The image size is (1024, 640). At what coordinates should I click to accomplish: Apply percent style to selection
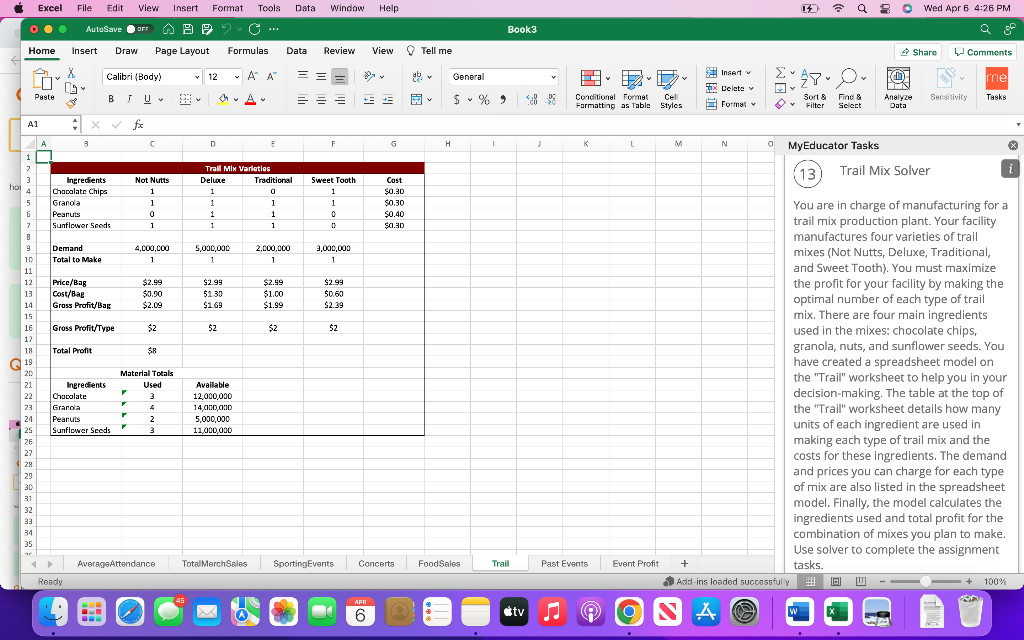coord(483,101)
